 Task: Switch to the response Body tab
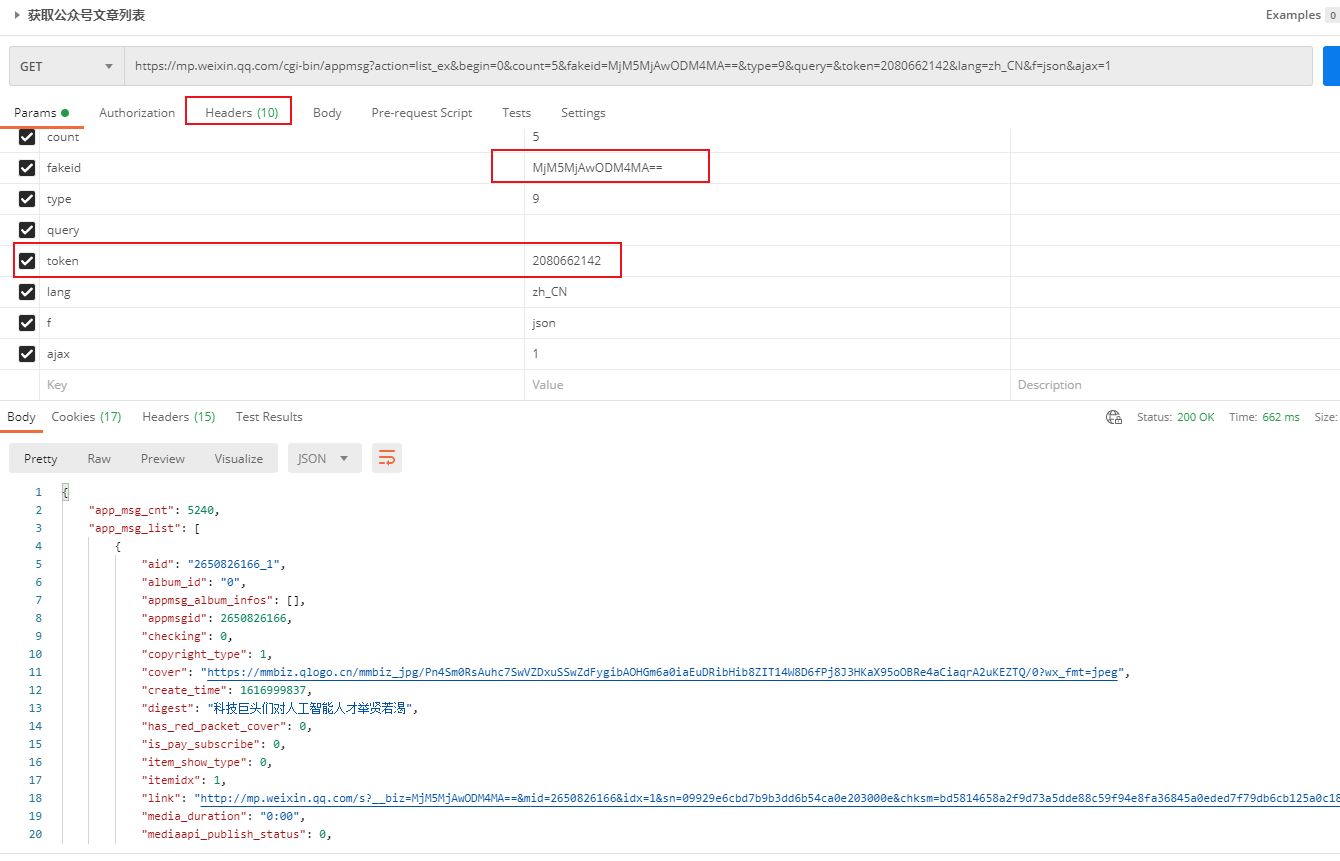21,417
